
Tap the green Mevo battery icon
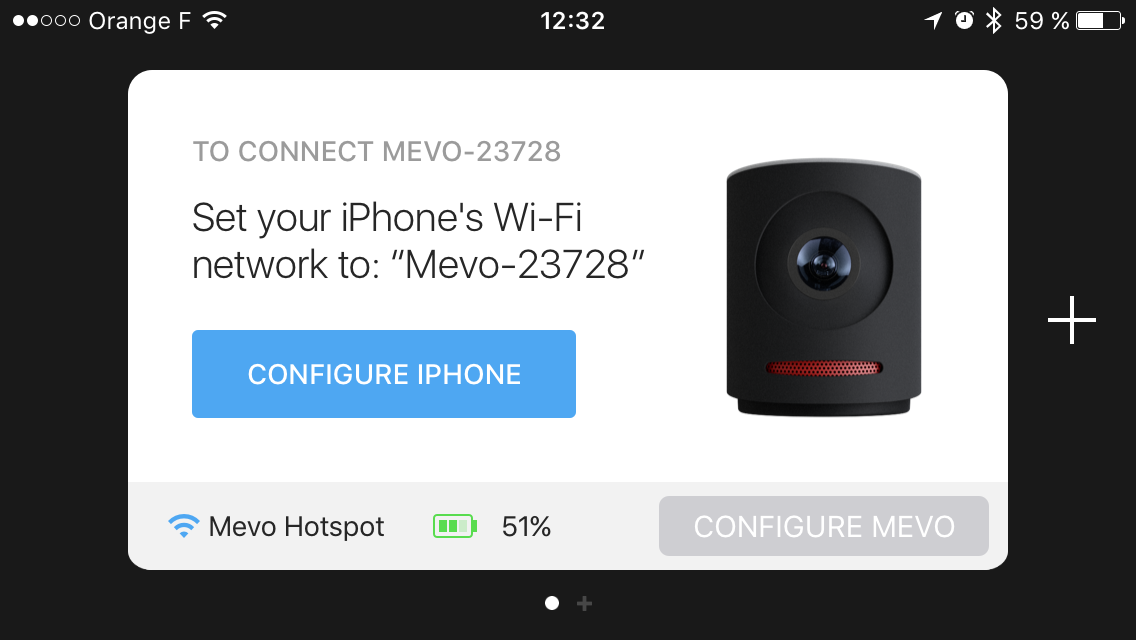pyautogui.click(x=455, y=526)
